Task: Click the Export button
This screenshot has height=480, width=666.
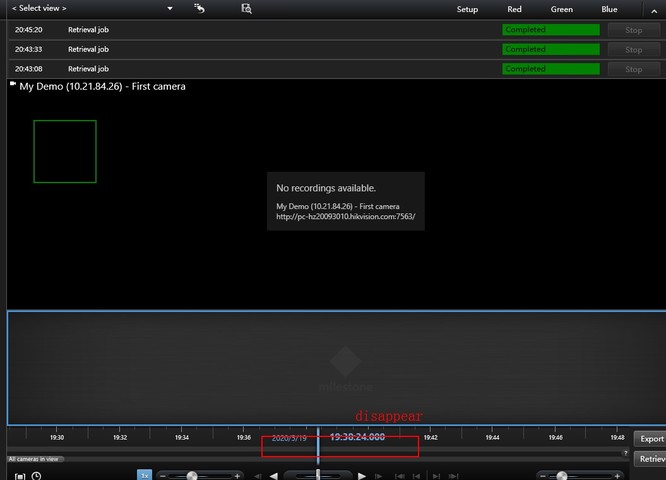Action: 651,438
